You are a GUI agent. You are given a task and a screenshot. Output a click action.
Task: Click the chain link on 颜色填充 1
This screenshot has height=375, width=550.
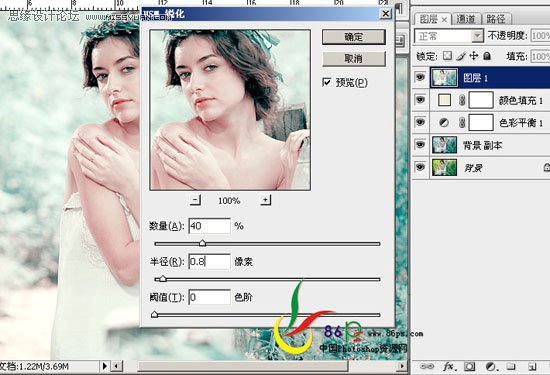click(x=462, y=100)
